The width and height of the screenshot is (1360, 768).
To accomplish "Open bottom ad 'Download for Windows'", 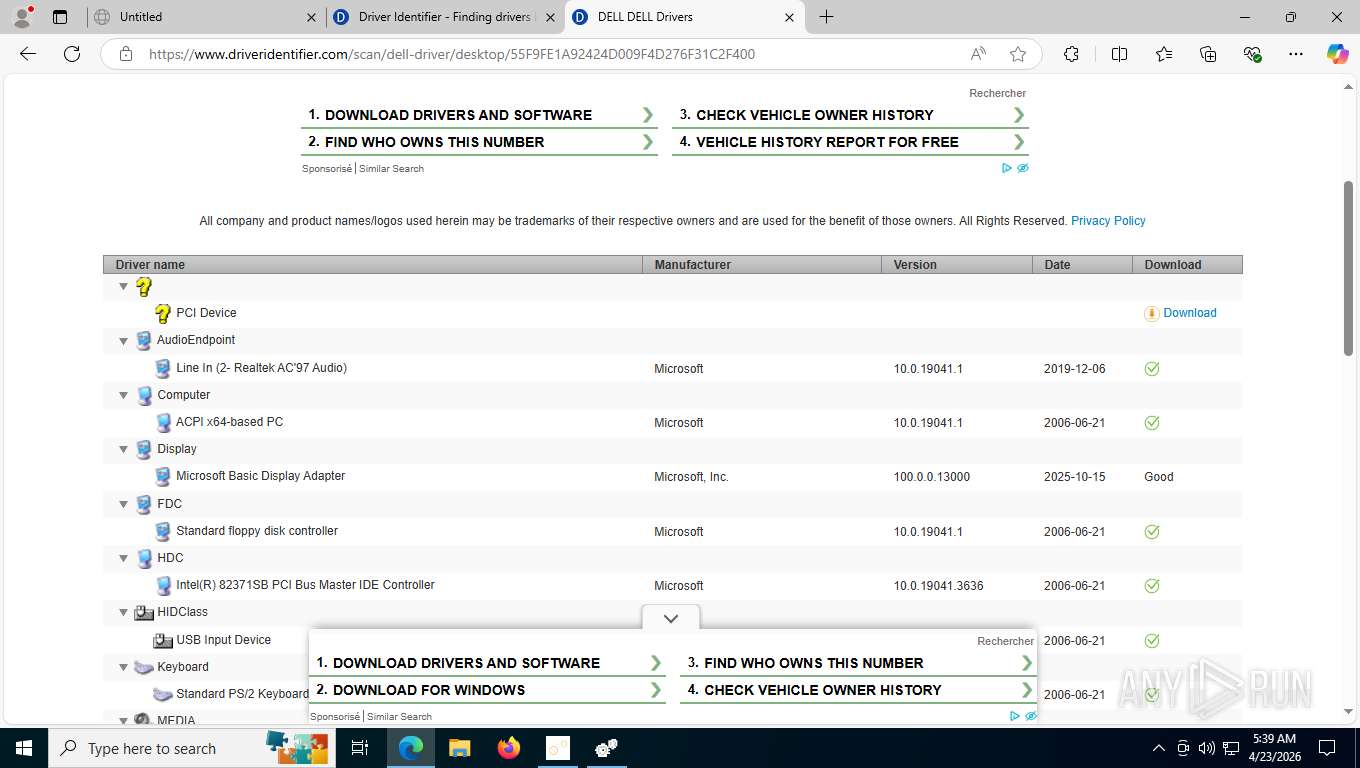I will (x=487, y=690).
